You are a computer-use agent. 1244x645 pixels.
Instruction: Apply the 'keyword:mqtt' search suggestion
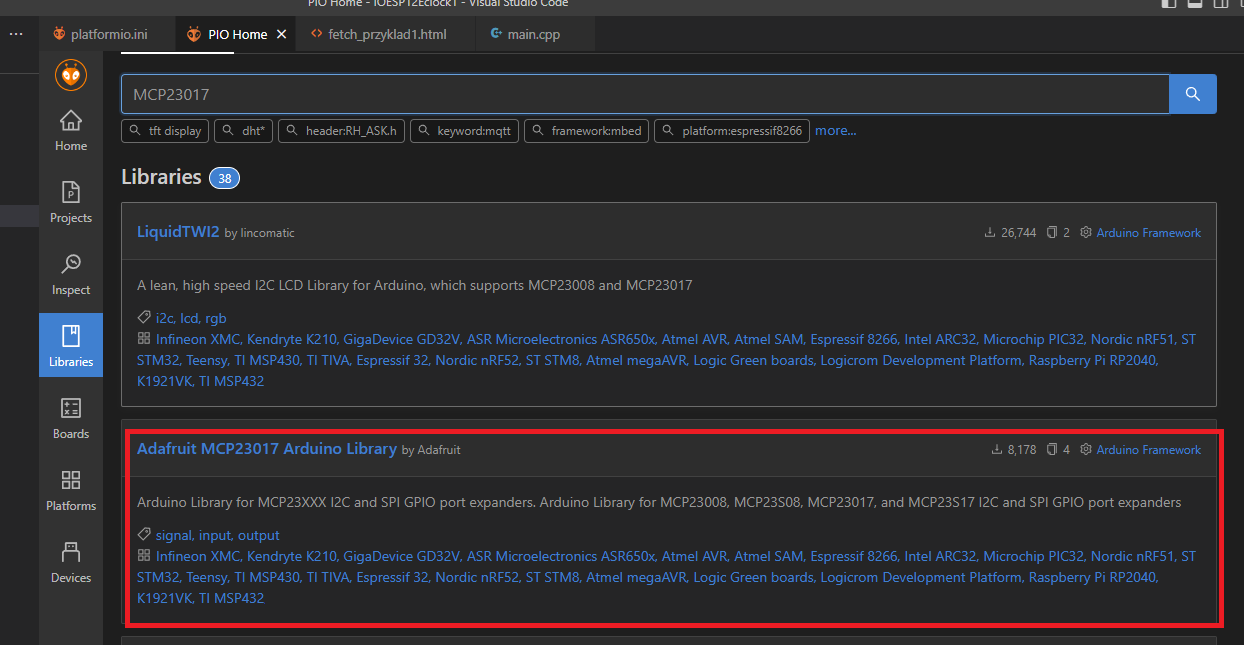point(464,131)
